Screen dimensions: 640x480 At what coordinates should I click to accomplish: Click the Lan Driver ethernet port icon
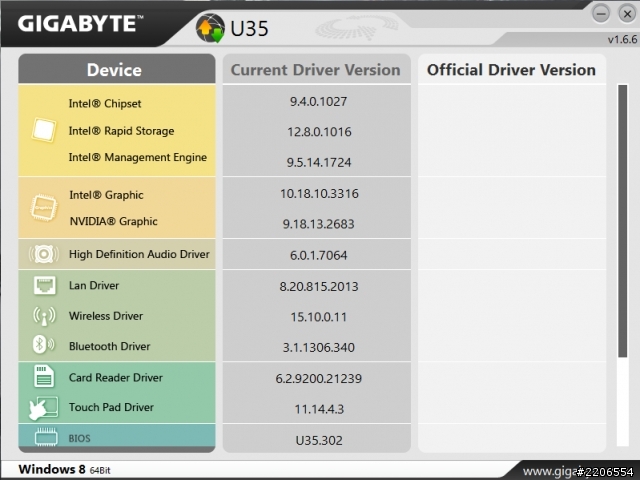pyautogui.click(x=44, y=285)
